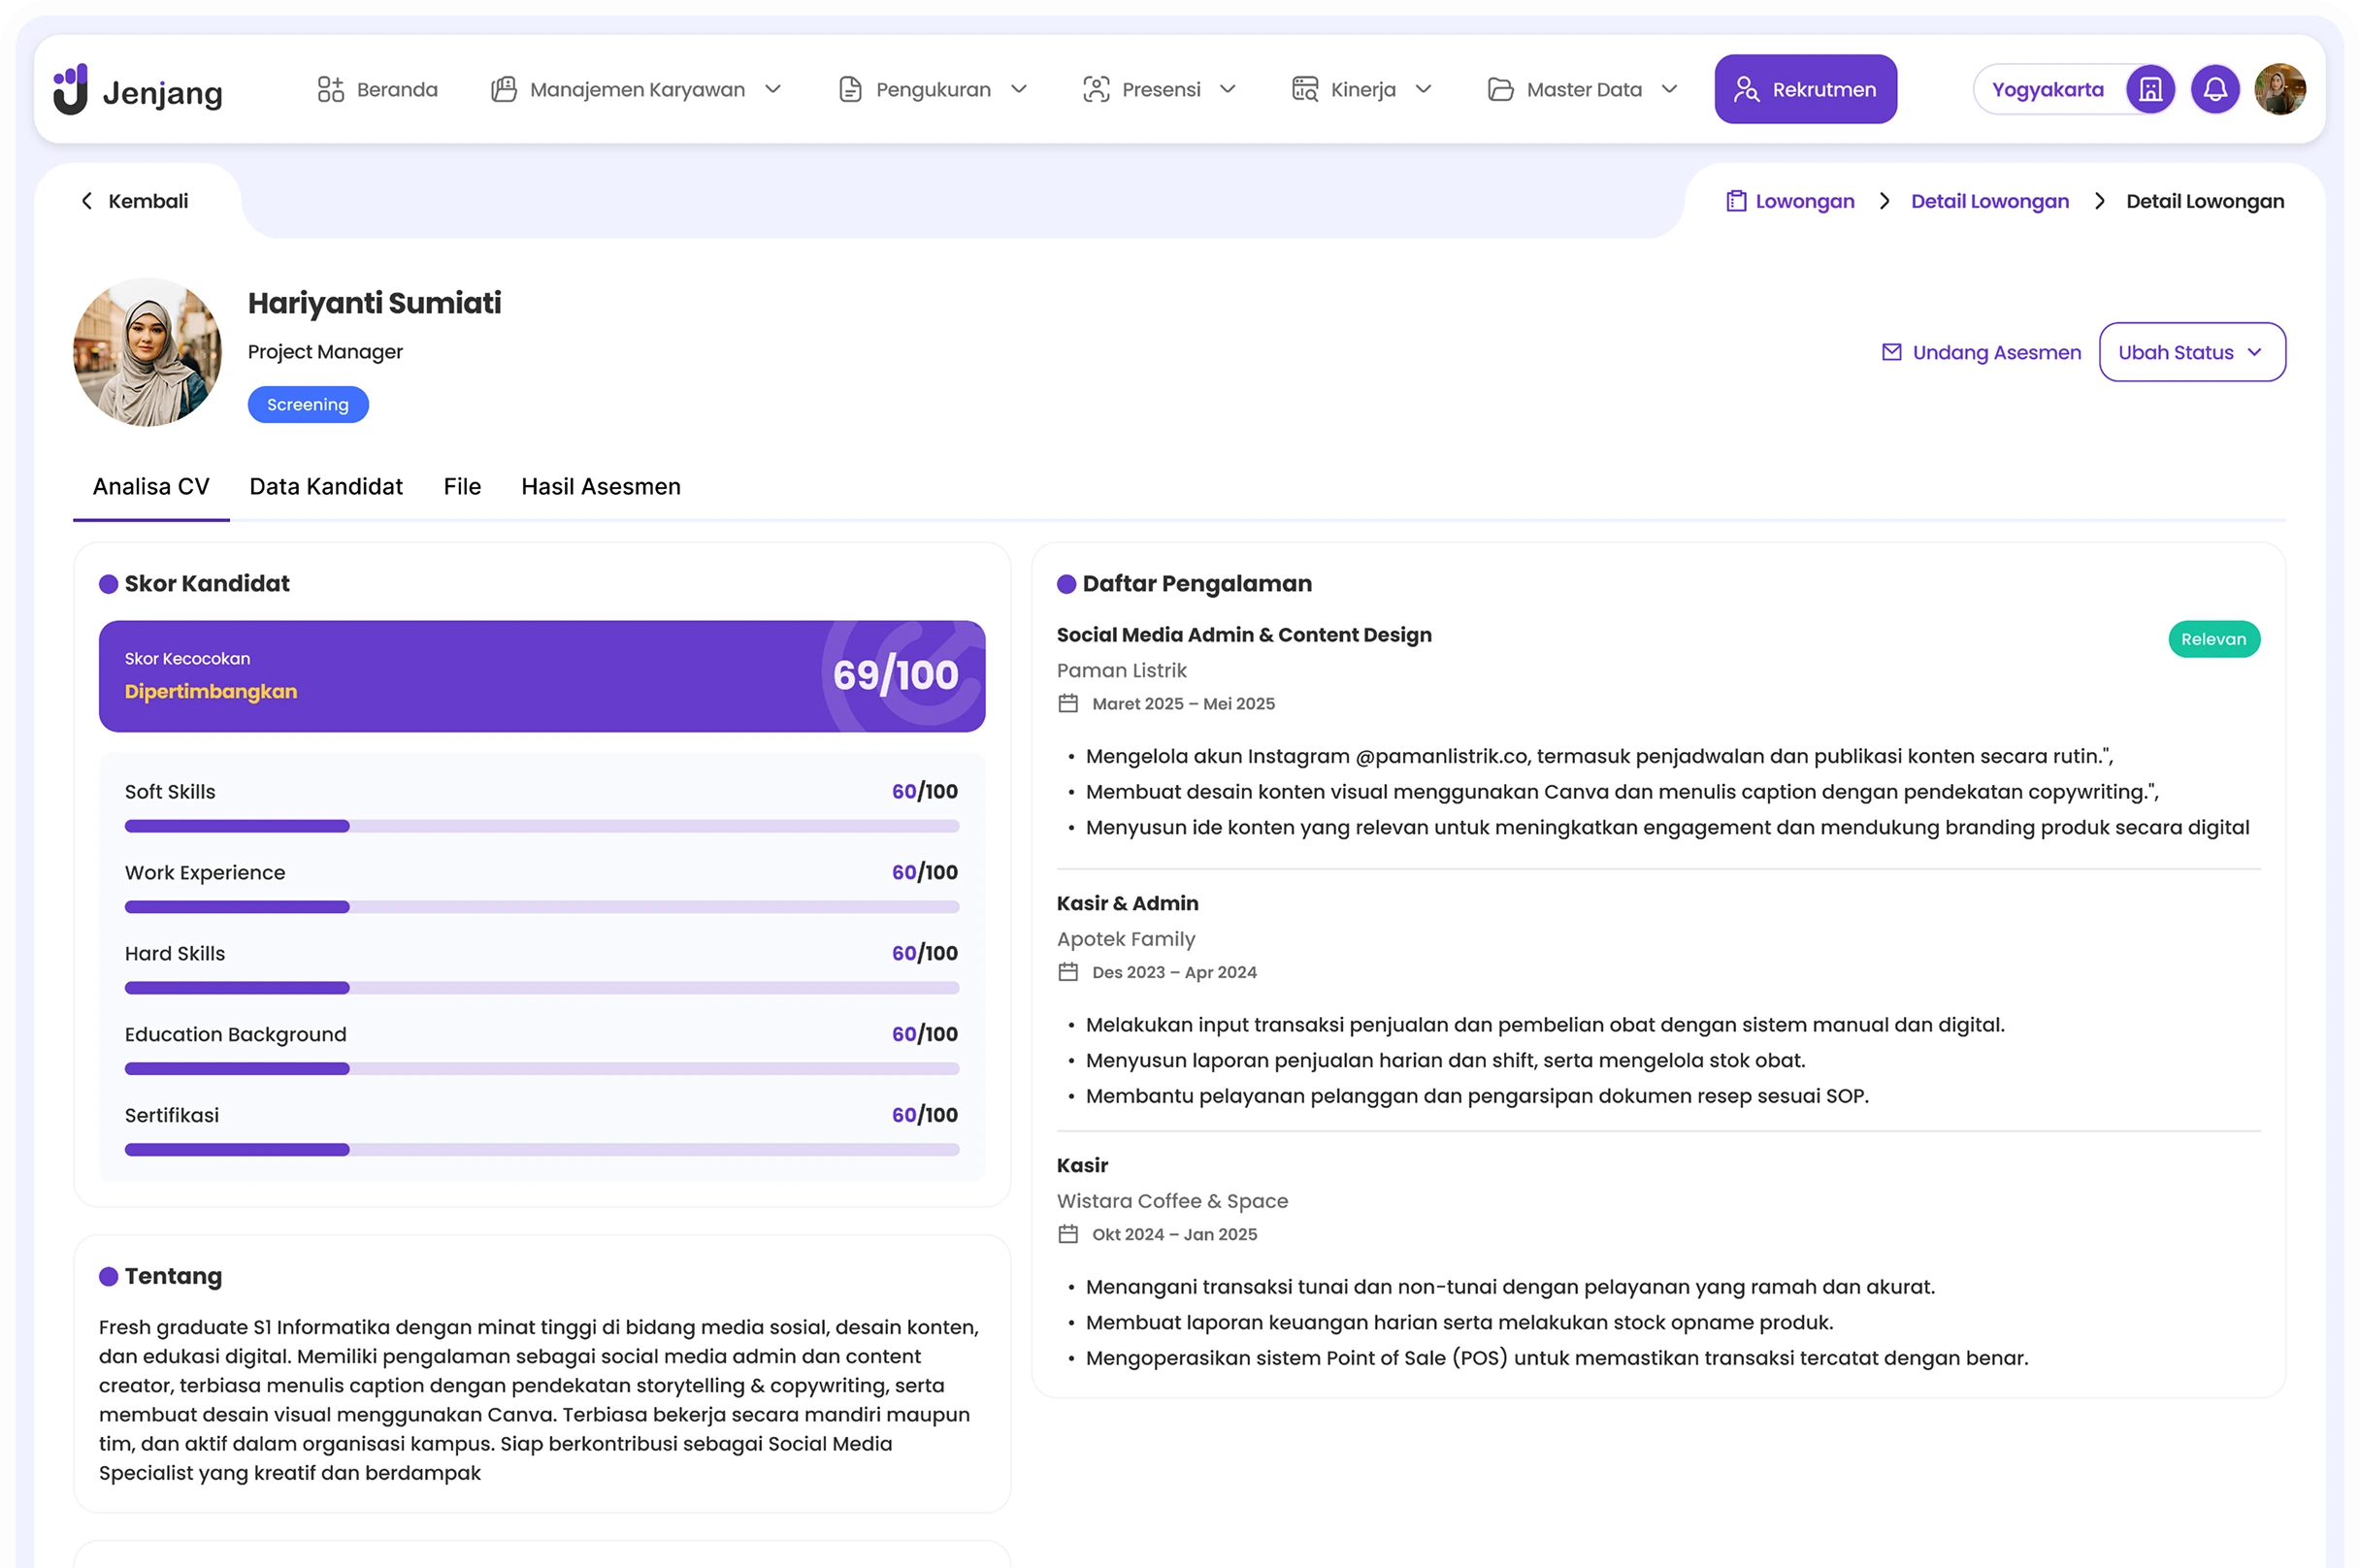
Task: Click the envelope icon beside Undang Asesmen
Action: pyautogui.click(x=1891, y=352)
